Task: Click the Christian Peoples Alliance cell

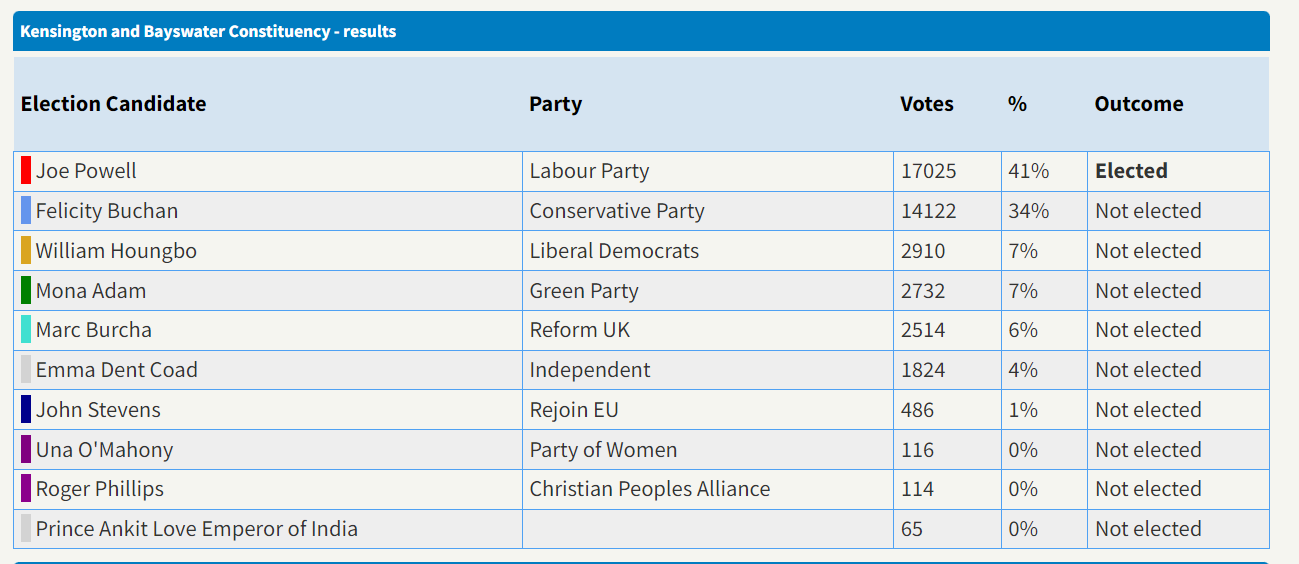Action: 649,489
